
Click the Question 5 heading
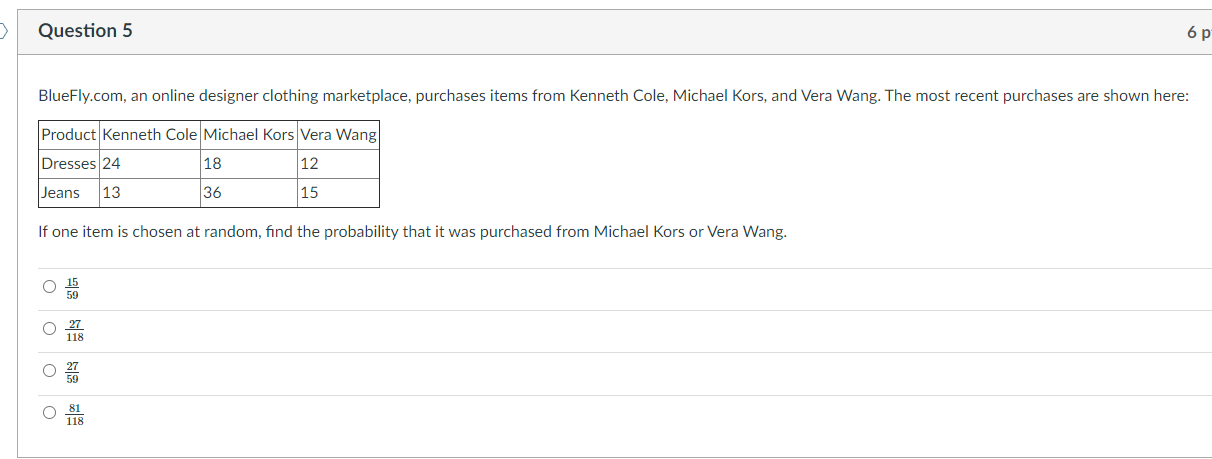pos(85,31)
